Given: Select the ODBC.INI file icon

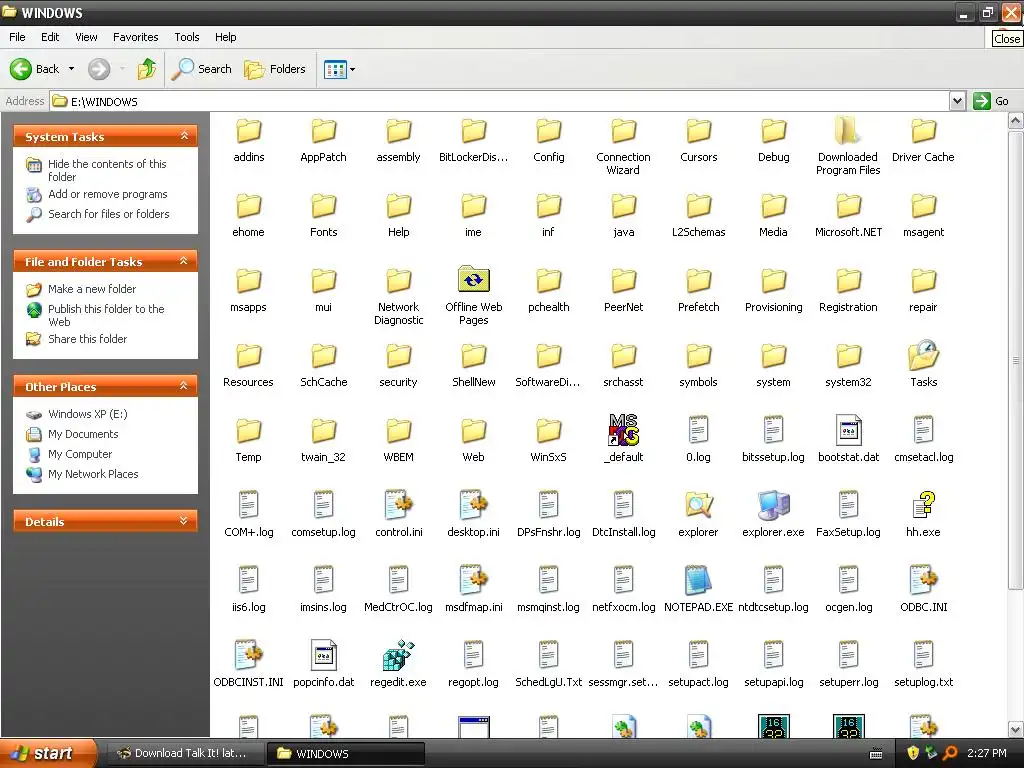Looking at the screenshot, I should click(923, 580).
